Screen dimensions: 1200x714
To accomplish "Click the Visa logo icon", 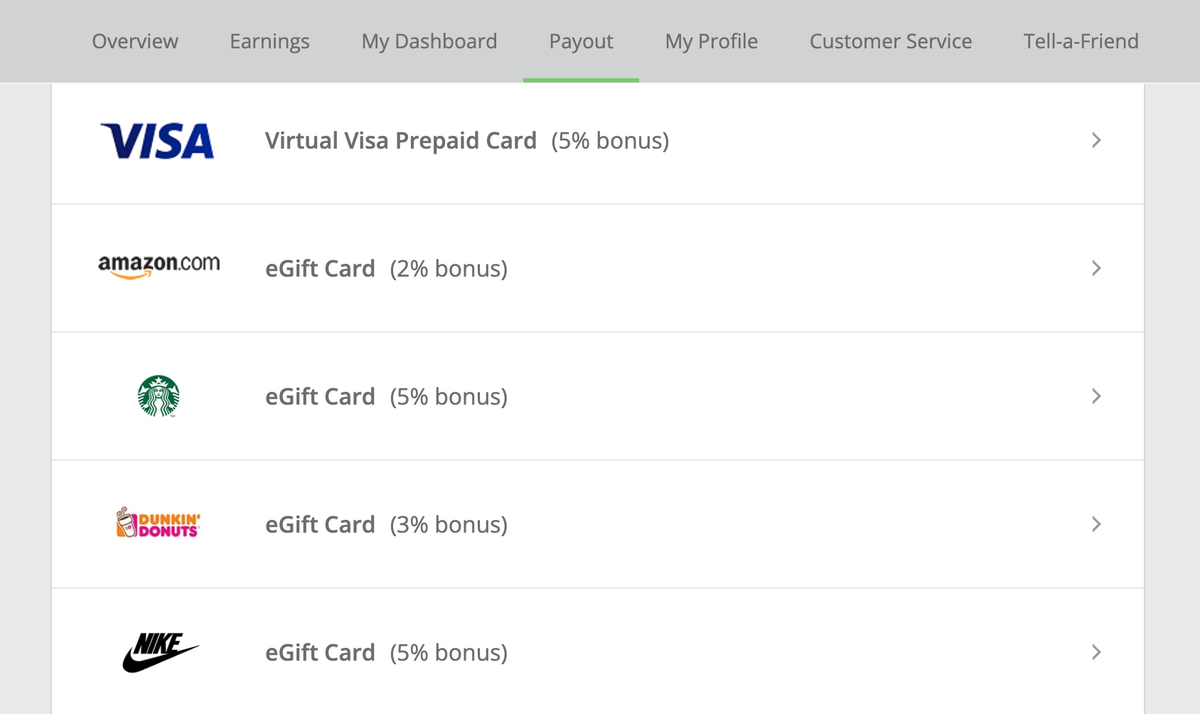I will point(157,140).
